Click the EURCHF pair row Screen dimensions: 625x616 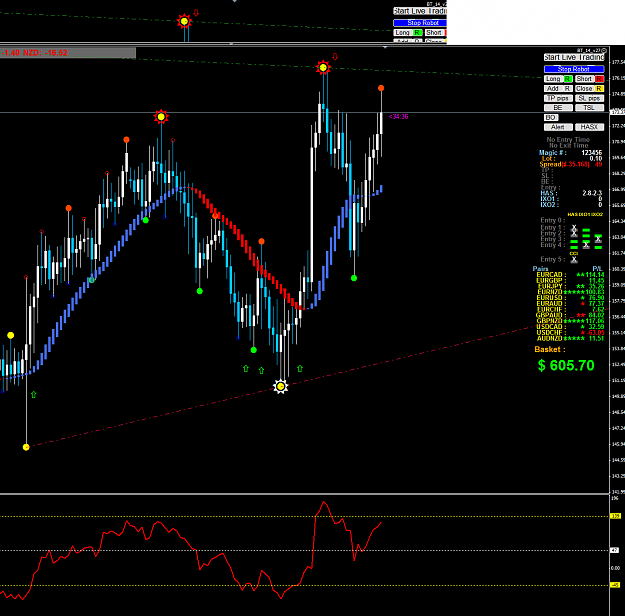pyautogui.click(x=570, y=309)
